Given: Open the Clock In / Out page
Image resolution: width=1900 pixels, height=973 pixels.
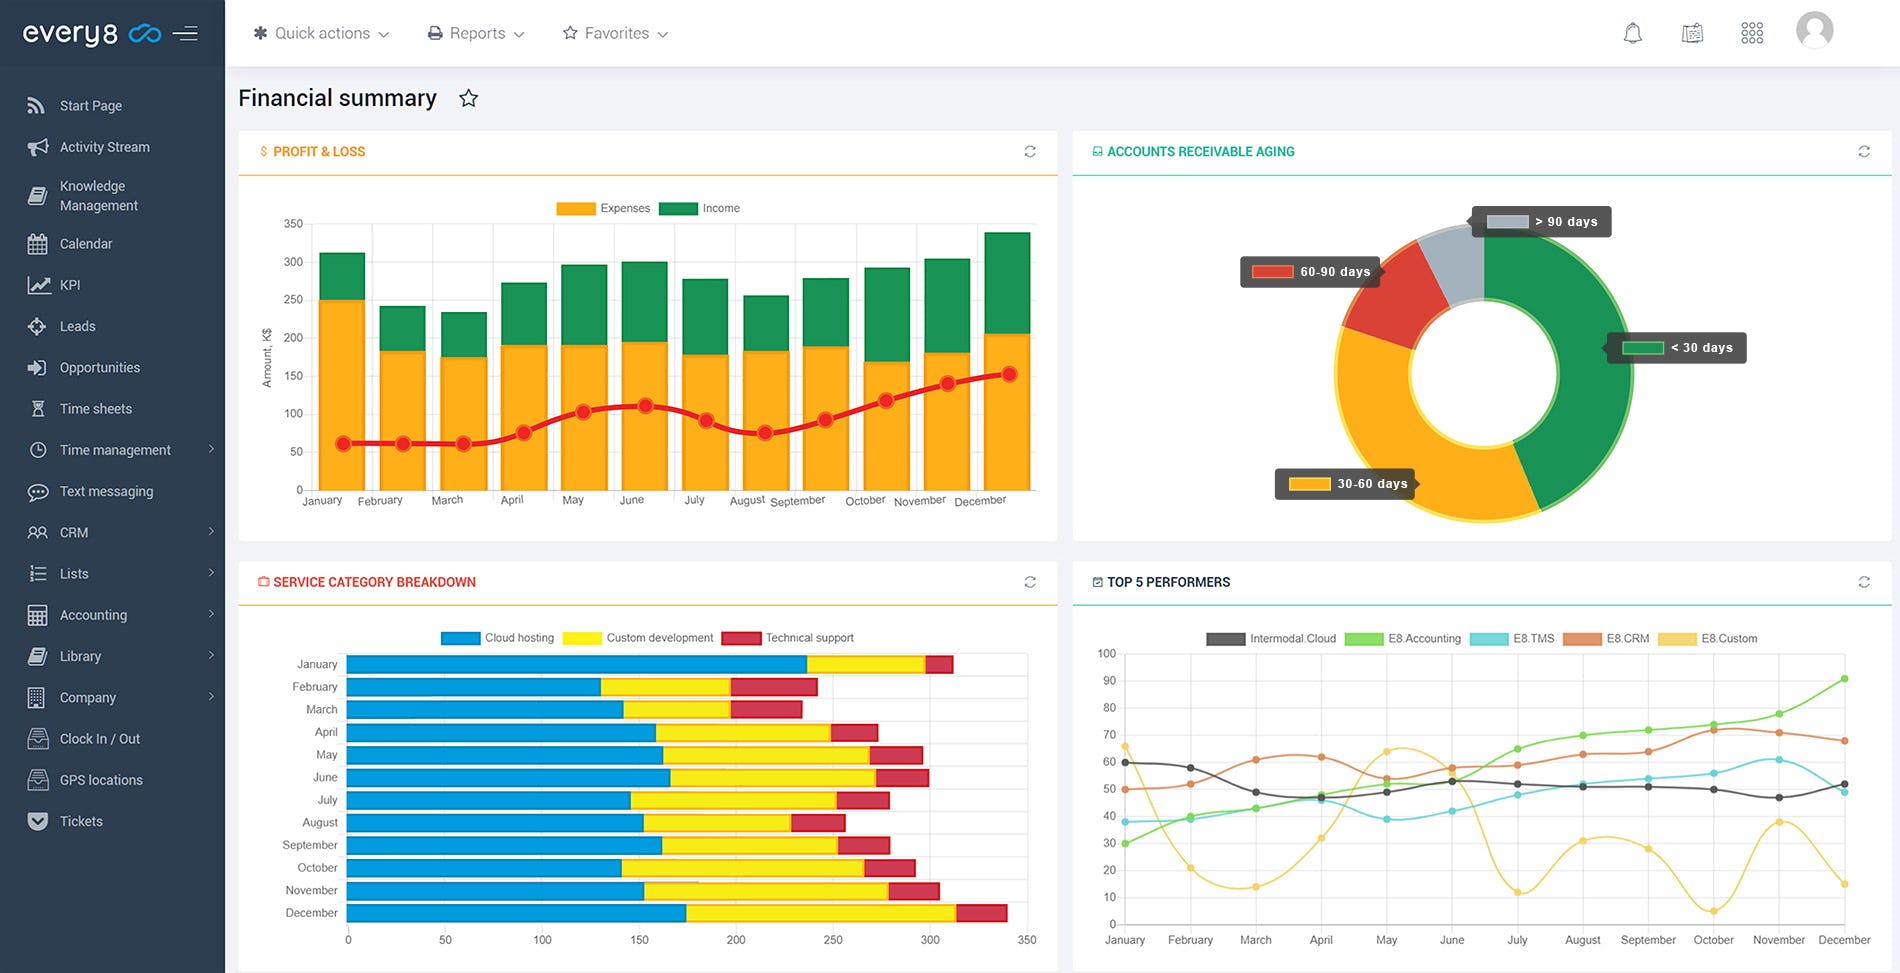Looking at the screenshot, I should point(100,738).
